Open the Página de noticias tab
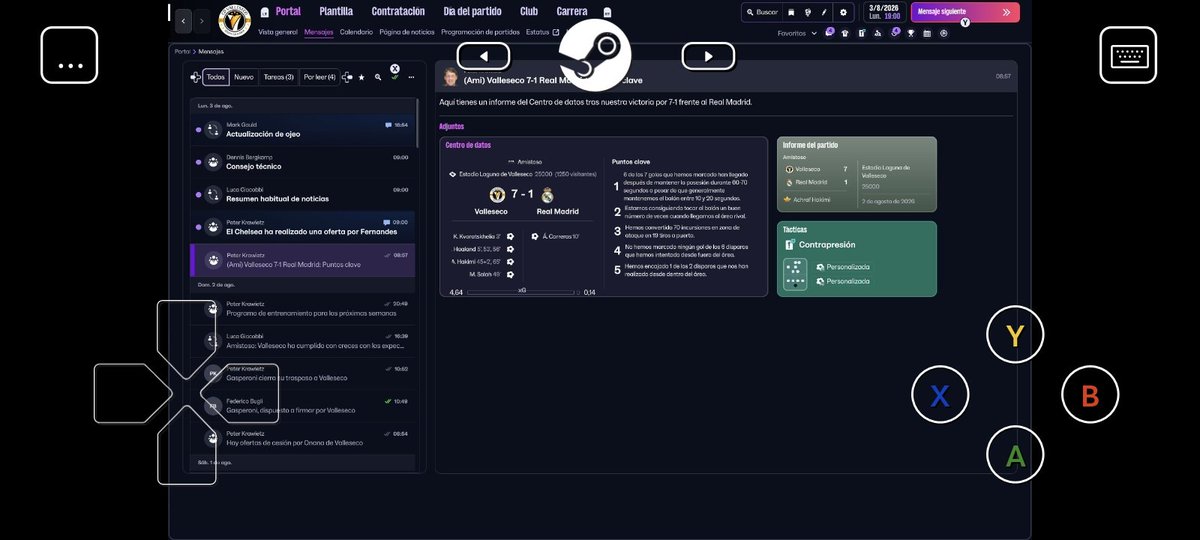Image resolution: width=1200 pixels, height=540 pixels. [x=405, y=32]
